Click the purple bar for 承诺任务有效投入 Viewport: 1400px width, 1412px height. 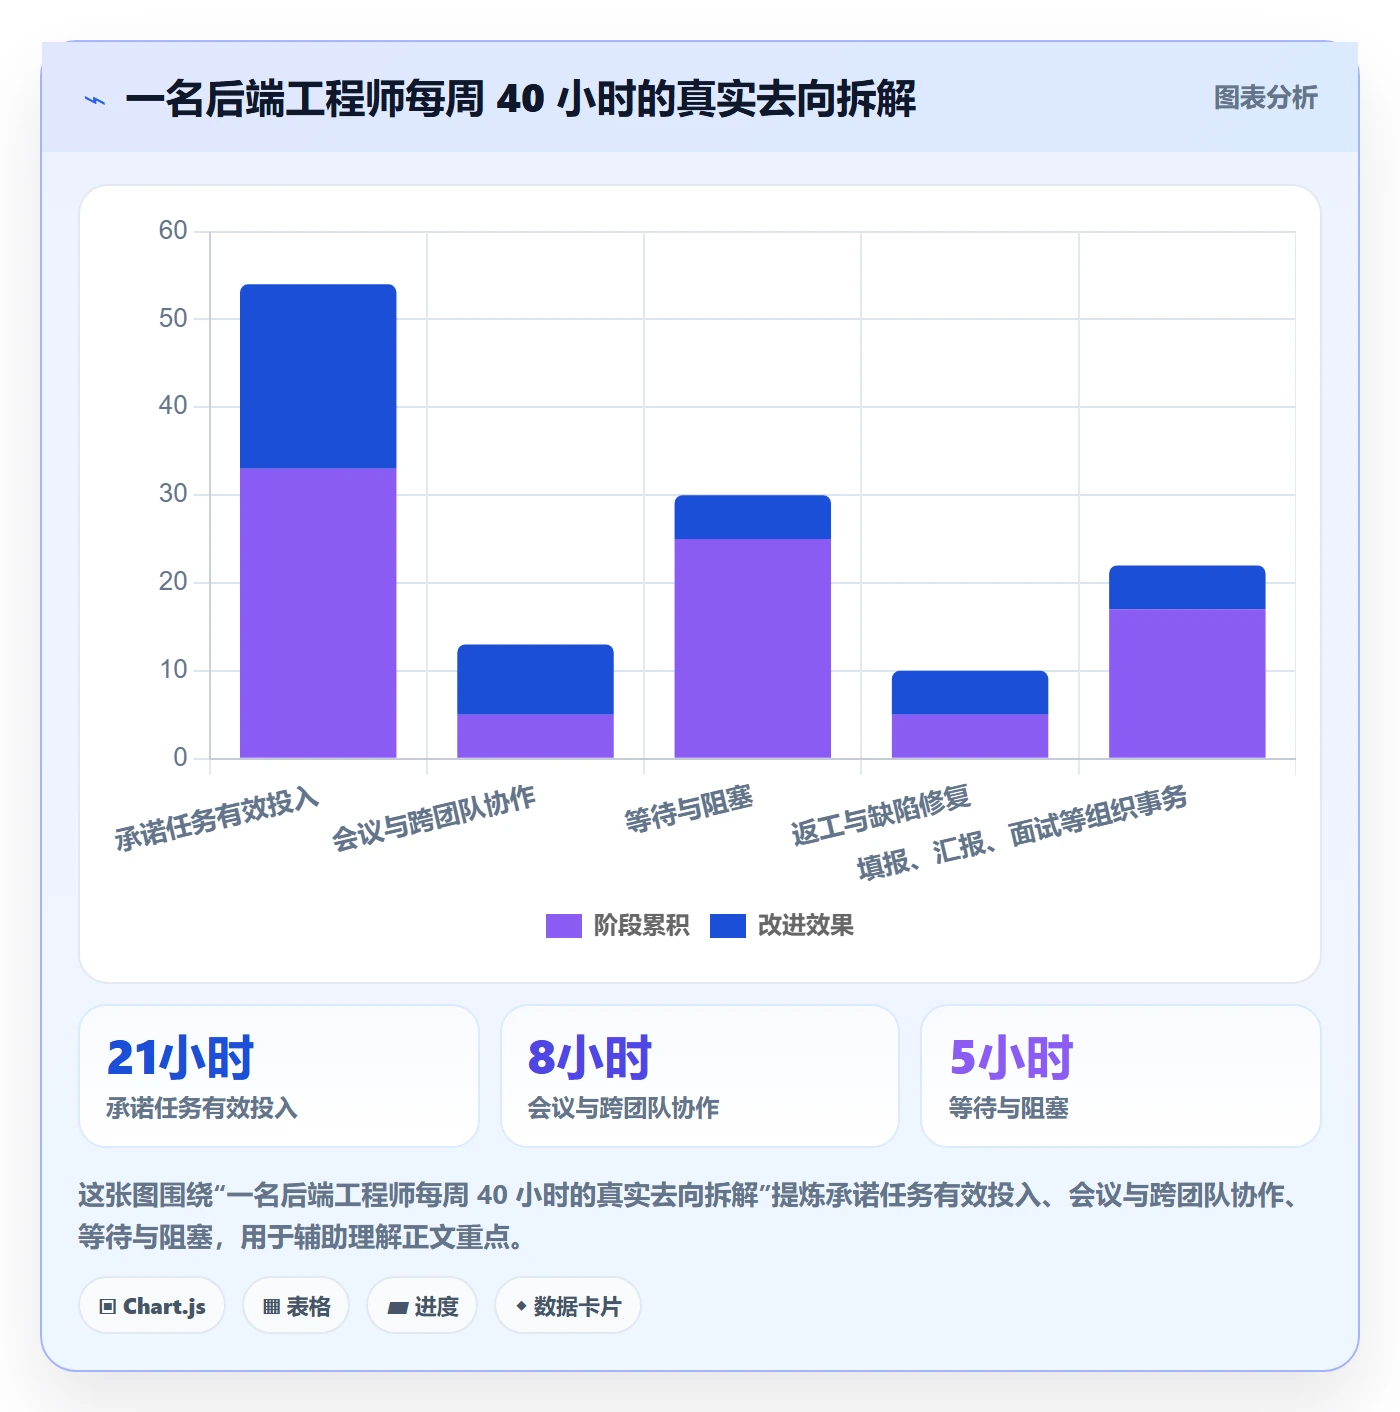318,613
